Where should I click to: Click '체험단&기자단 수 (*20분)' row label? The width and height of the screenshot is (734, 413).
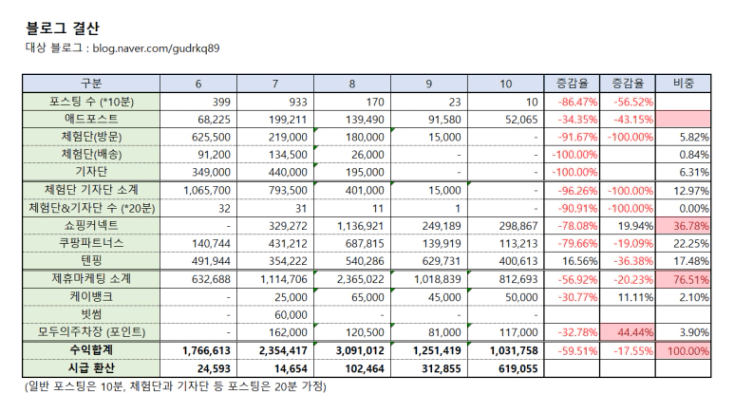pos(91,208)
